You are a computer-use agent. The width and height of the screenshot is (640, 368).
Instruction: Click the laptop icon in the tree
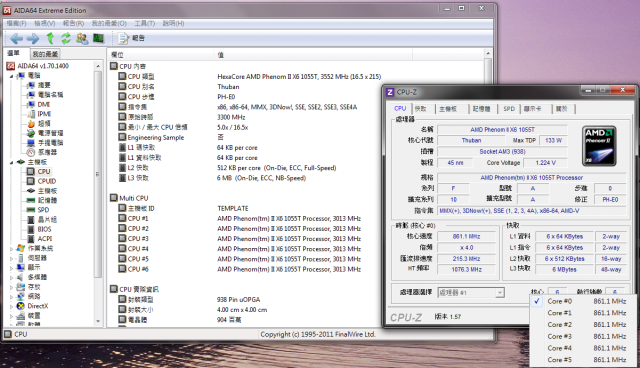pyautogui.click(x=31, y=143)
